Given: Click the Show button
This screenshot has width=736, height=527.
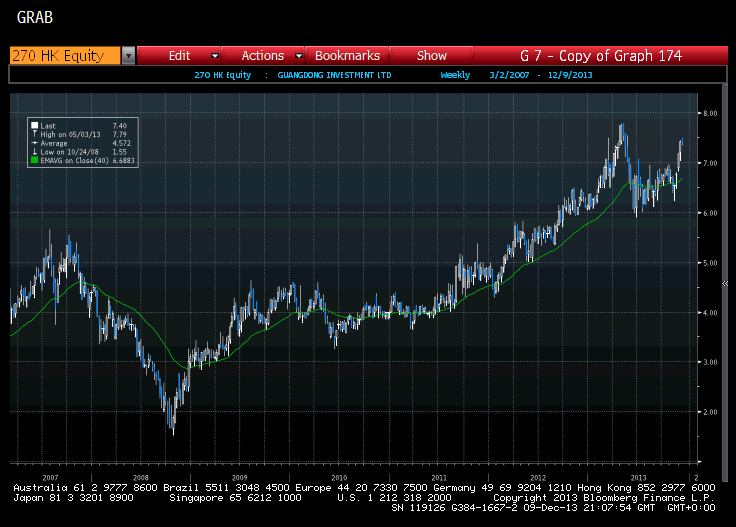Looking at the screenshot, I should coord(432,56).
